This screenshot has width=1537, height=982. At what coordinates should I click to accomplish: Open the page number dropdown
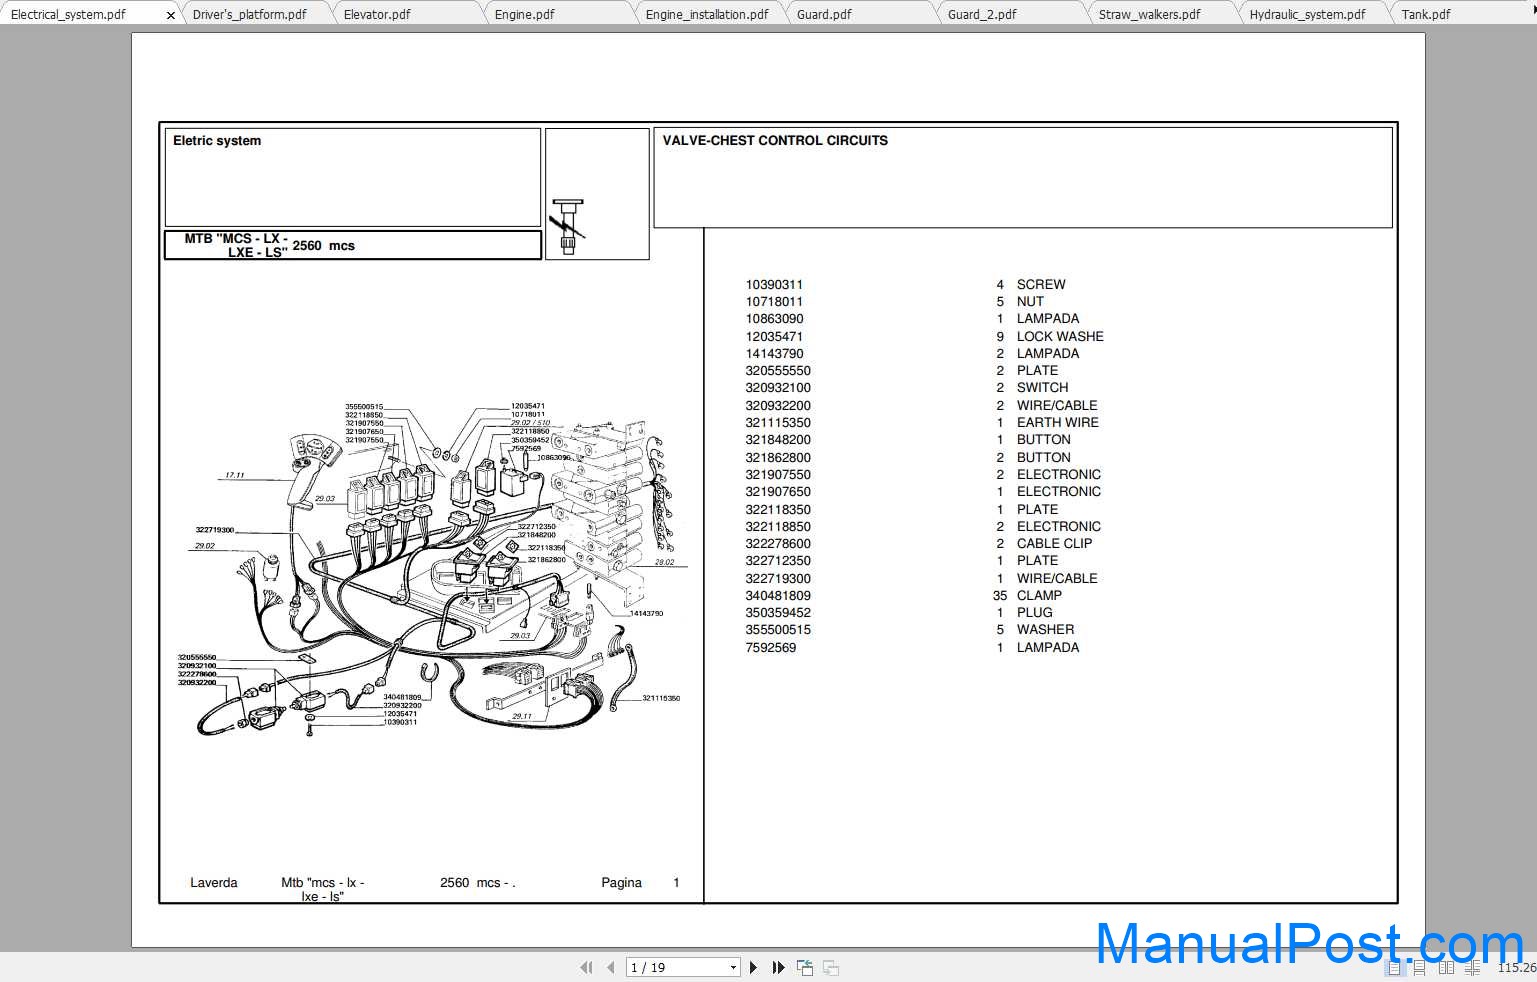click(x=733, y=967)
